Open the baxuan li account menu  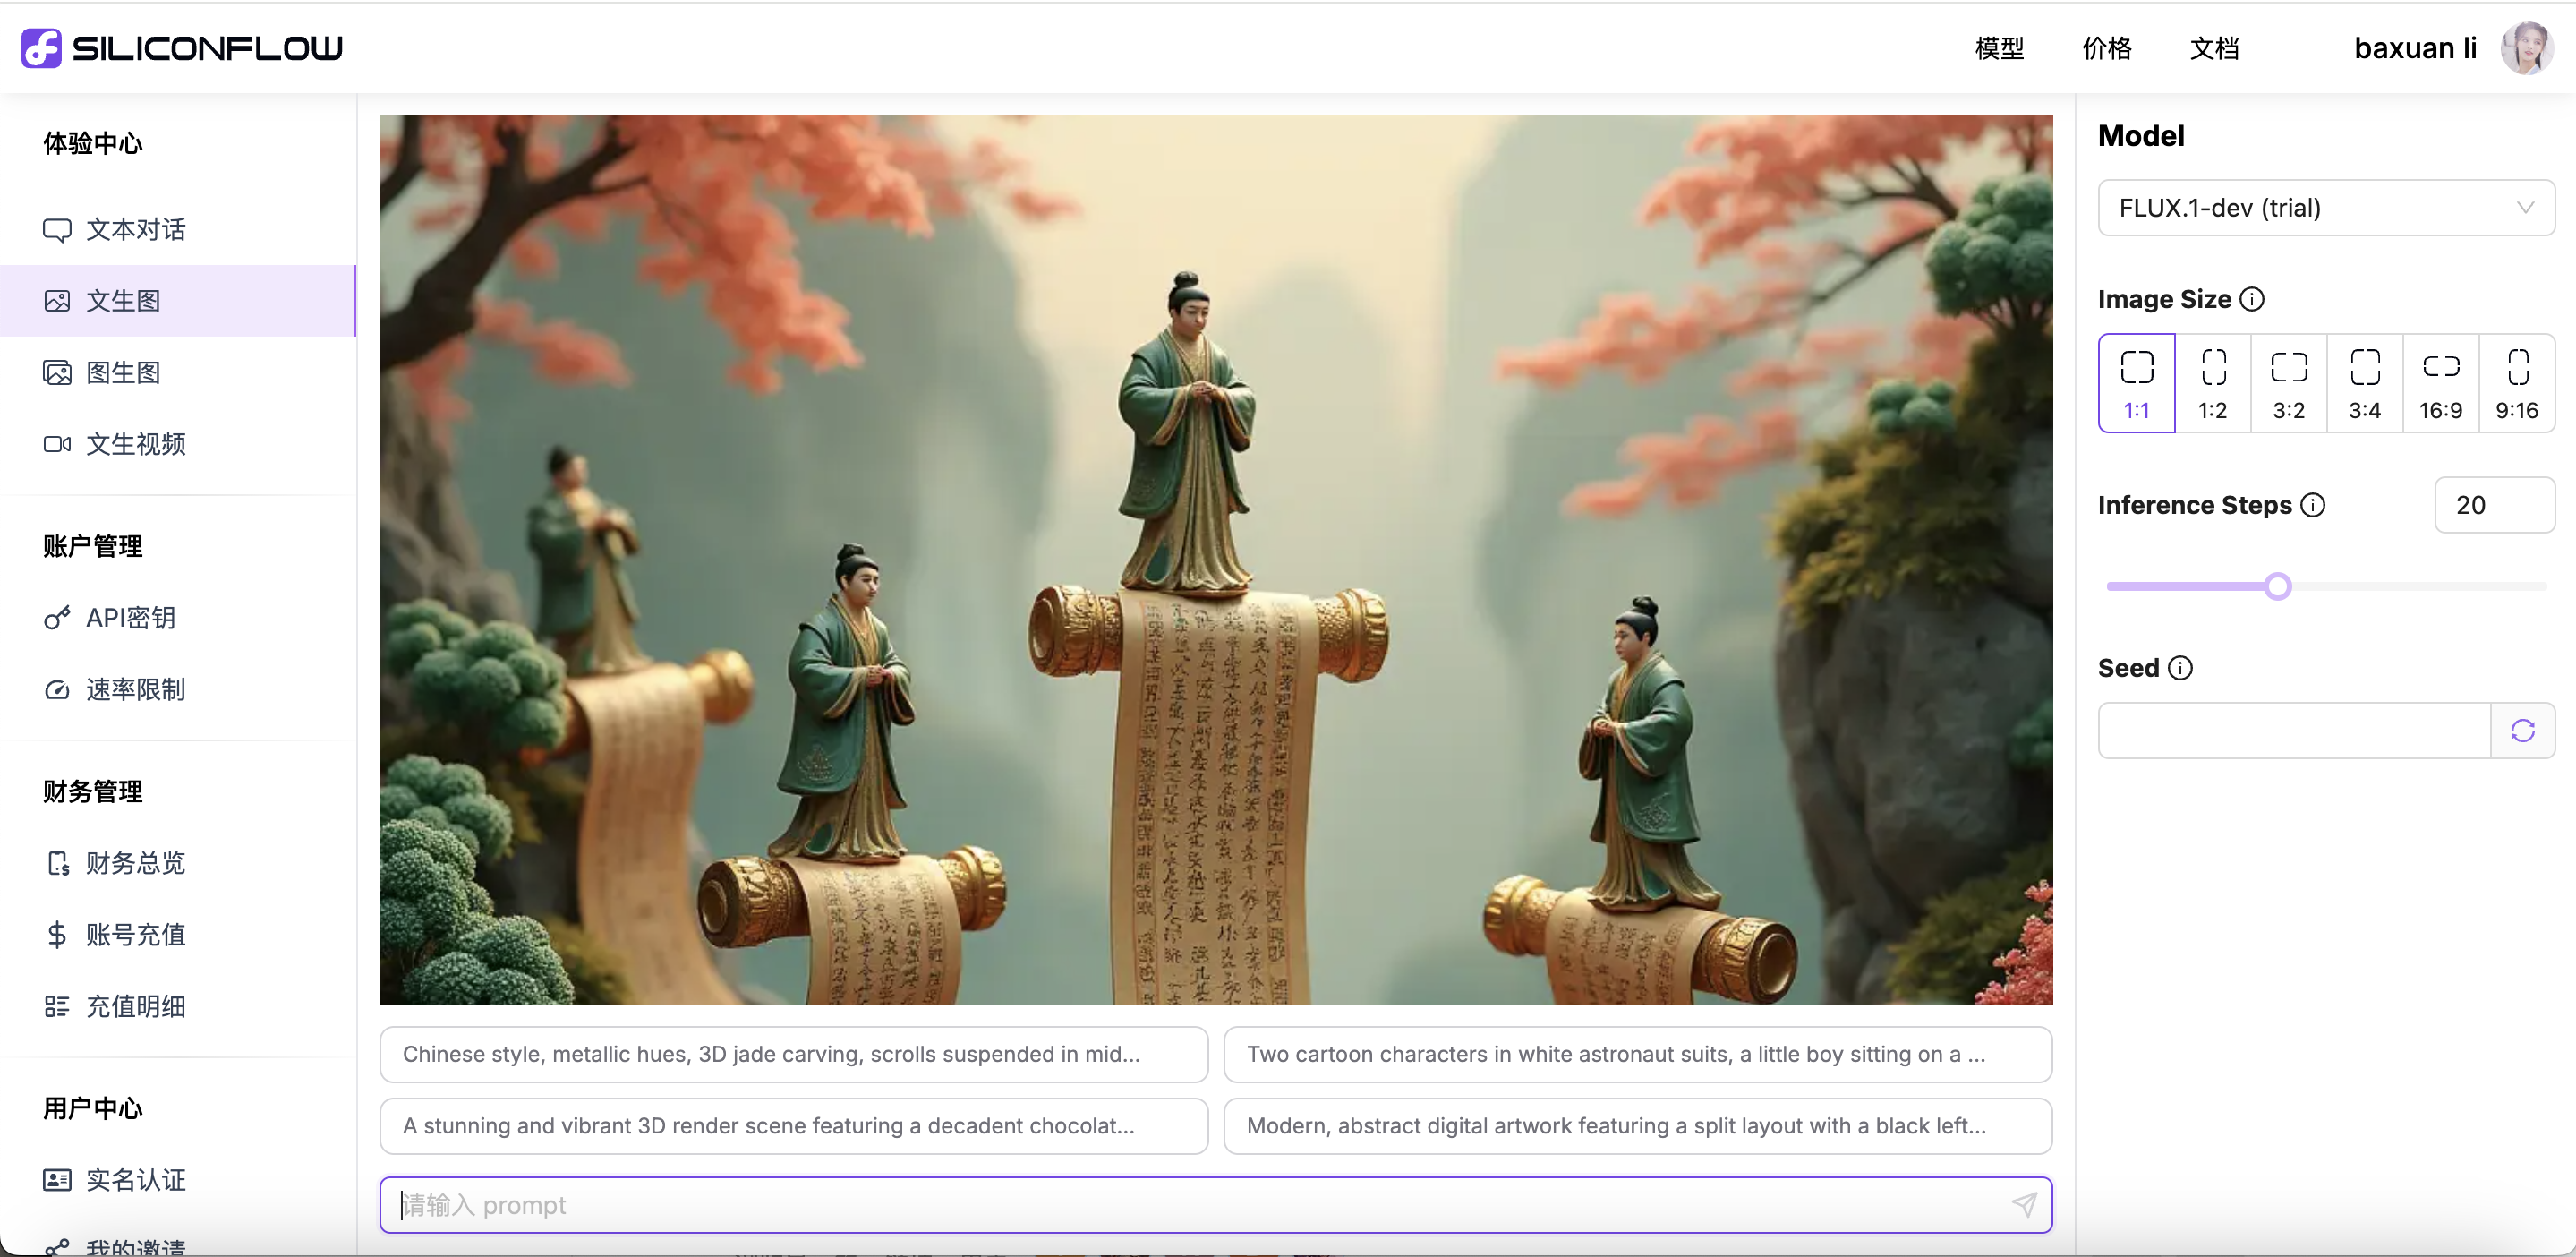tap(2414, 48)
